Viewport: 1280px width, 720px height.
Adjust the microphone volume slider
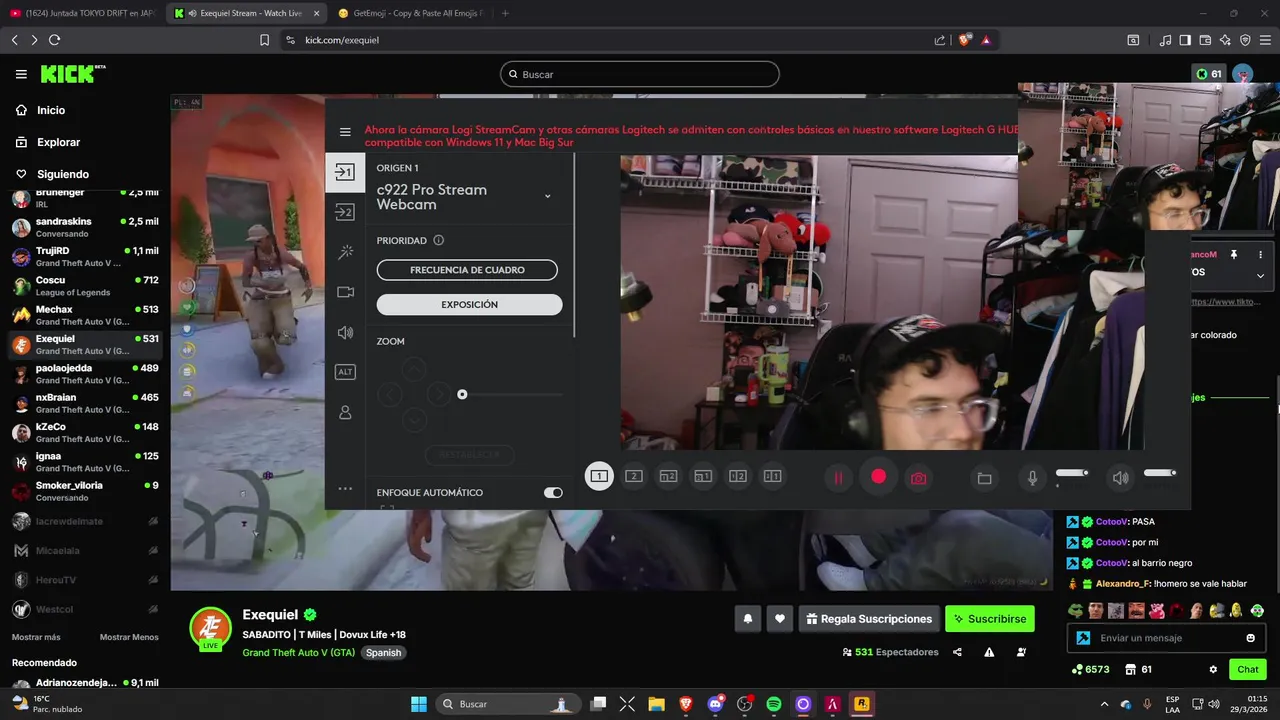[1072, 472]
